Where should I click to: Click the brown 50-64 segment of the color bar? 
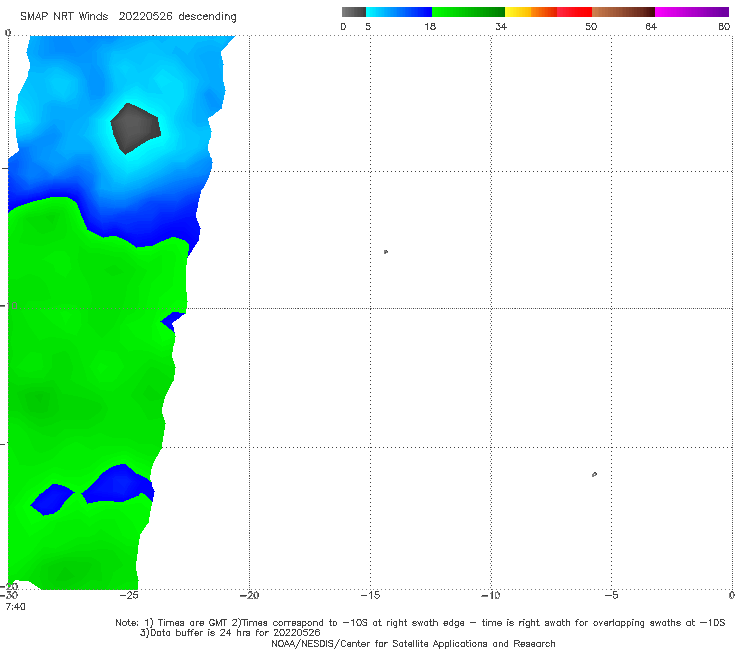(x=623, y=12)
